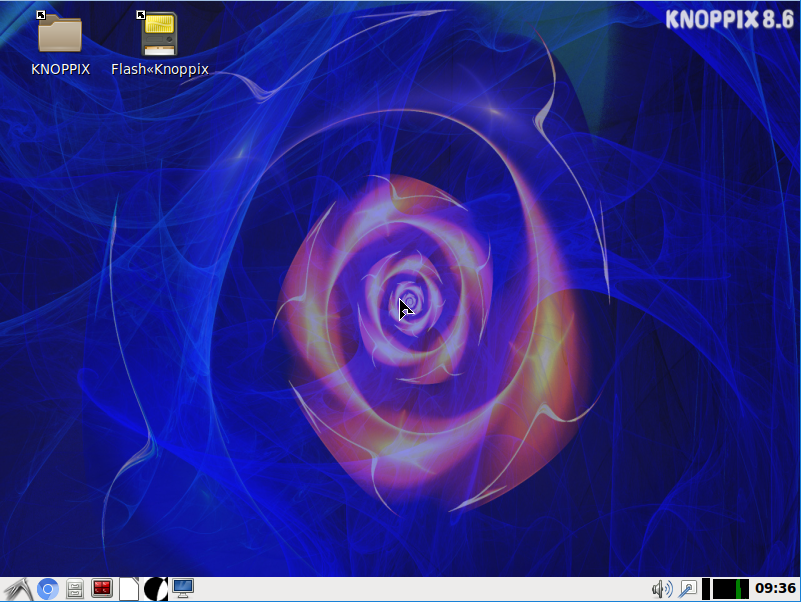
Task: Click the narrow black monitor bar
Action: point(706,589)
